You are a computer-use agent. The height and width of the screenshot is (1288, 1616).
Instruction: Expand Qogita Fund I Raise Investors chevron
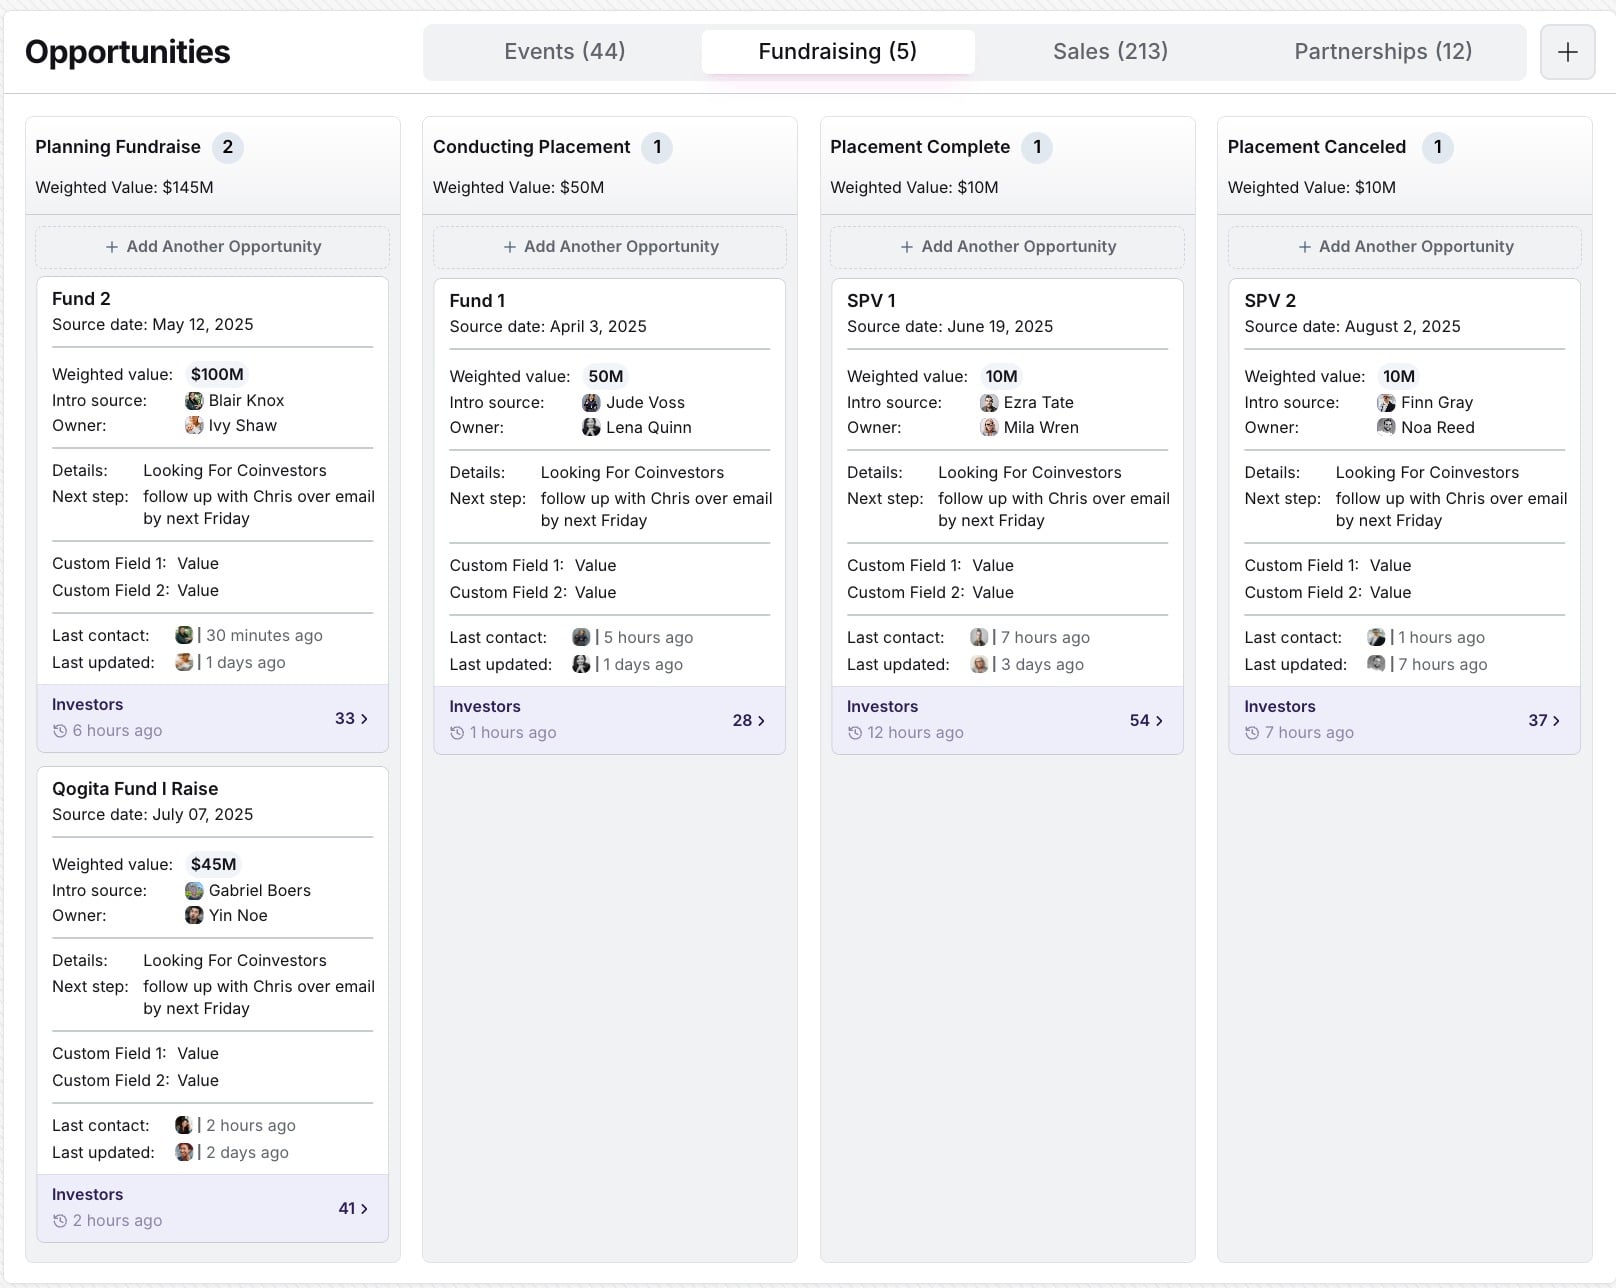(364, 1209)
